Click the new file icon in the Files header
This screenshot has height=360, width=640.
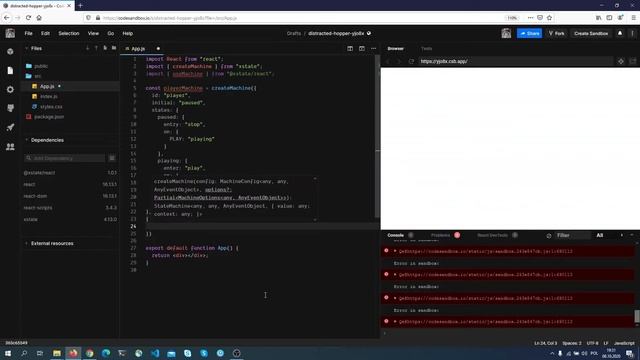[x=105, y=48]
